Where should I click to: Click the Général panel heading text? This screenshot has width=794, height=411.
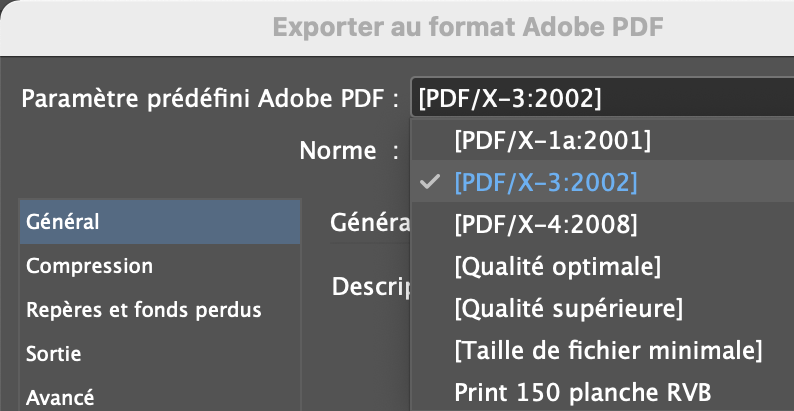[x=370, y=222]
